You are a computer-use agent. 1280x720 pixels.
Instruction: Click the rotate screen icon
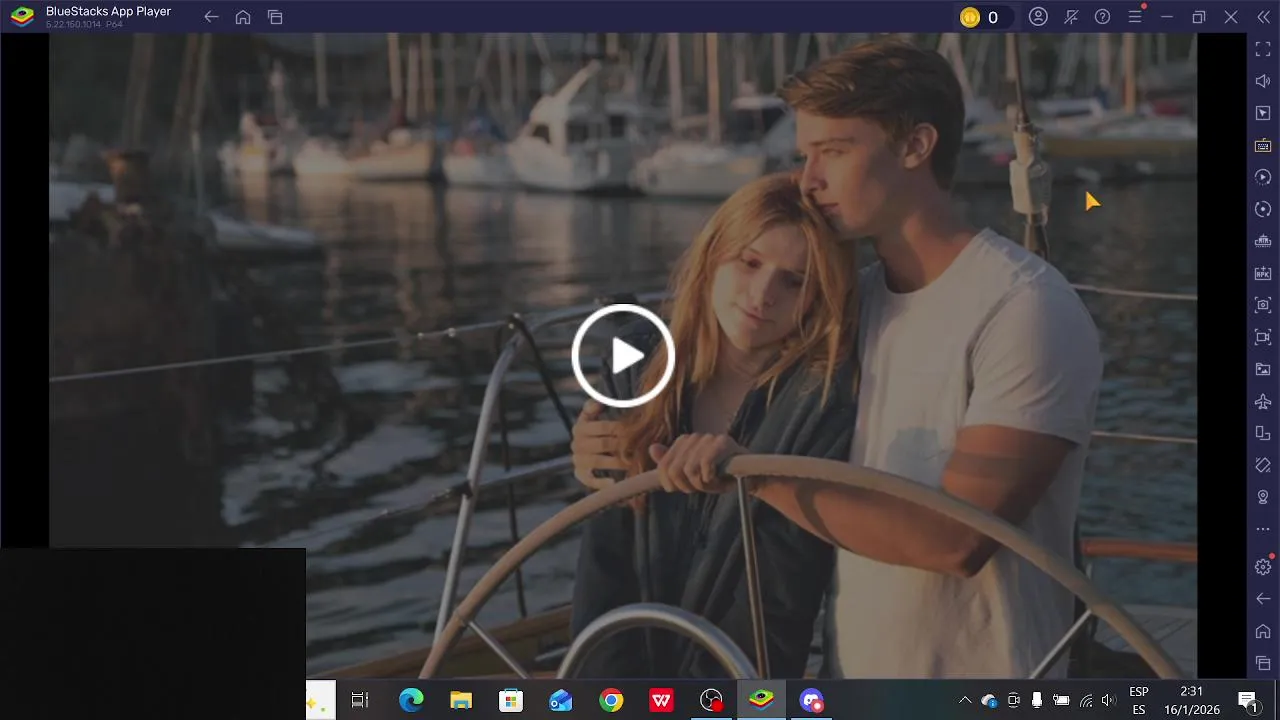click(x=1263, y=465)
